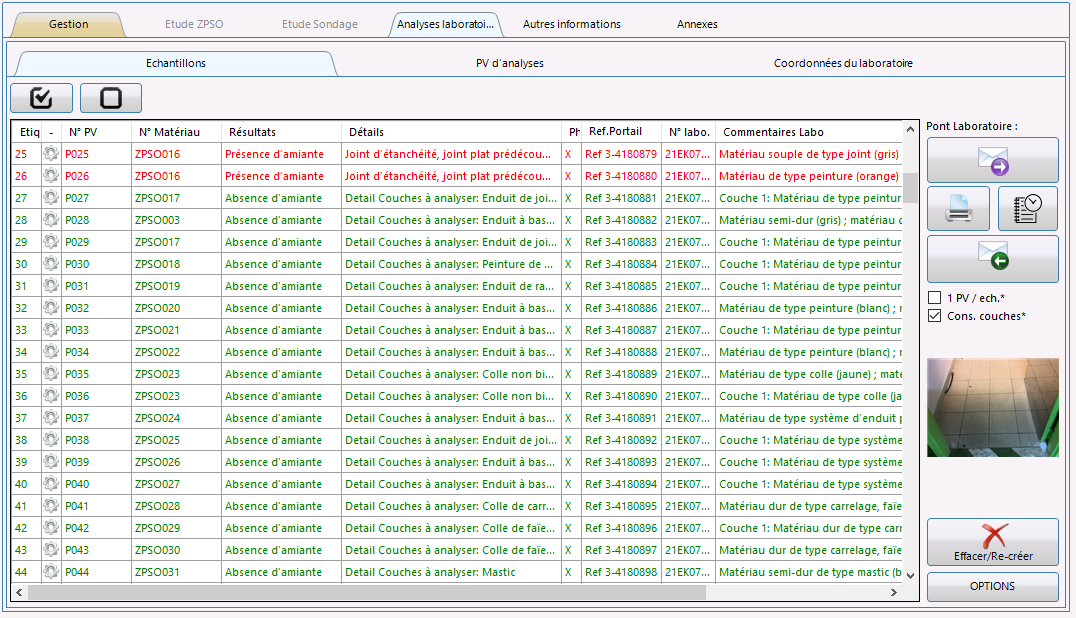This screenshot has height=618, width=1076.
Task: Open the Autres informations tab
Action: point(572,24)
